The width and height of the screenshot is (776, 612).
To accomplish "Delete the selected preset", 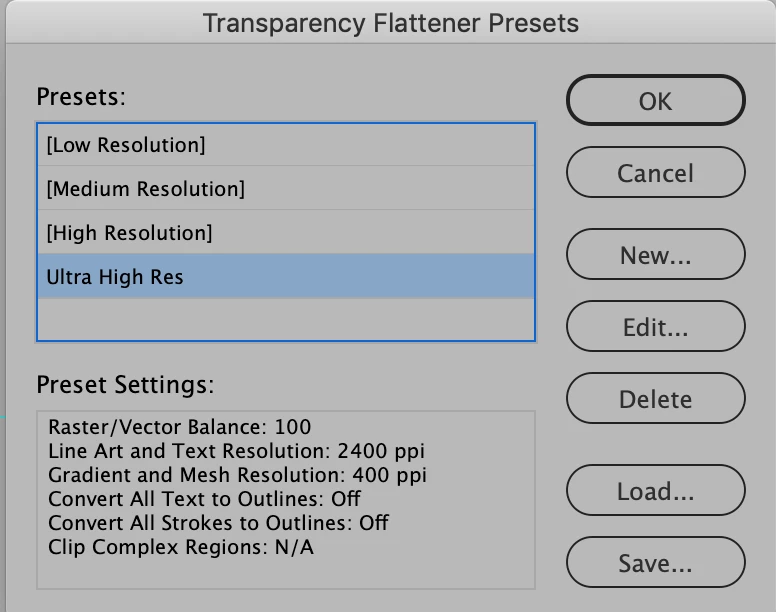I will (655, 399).
